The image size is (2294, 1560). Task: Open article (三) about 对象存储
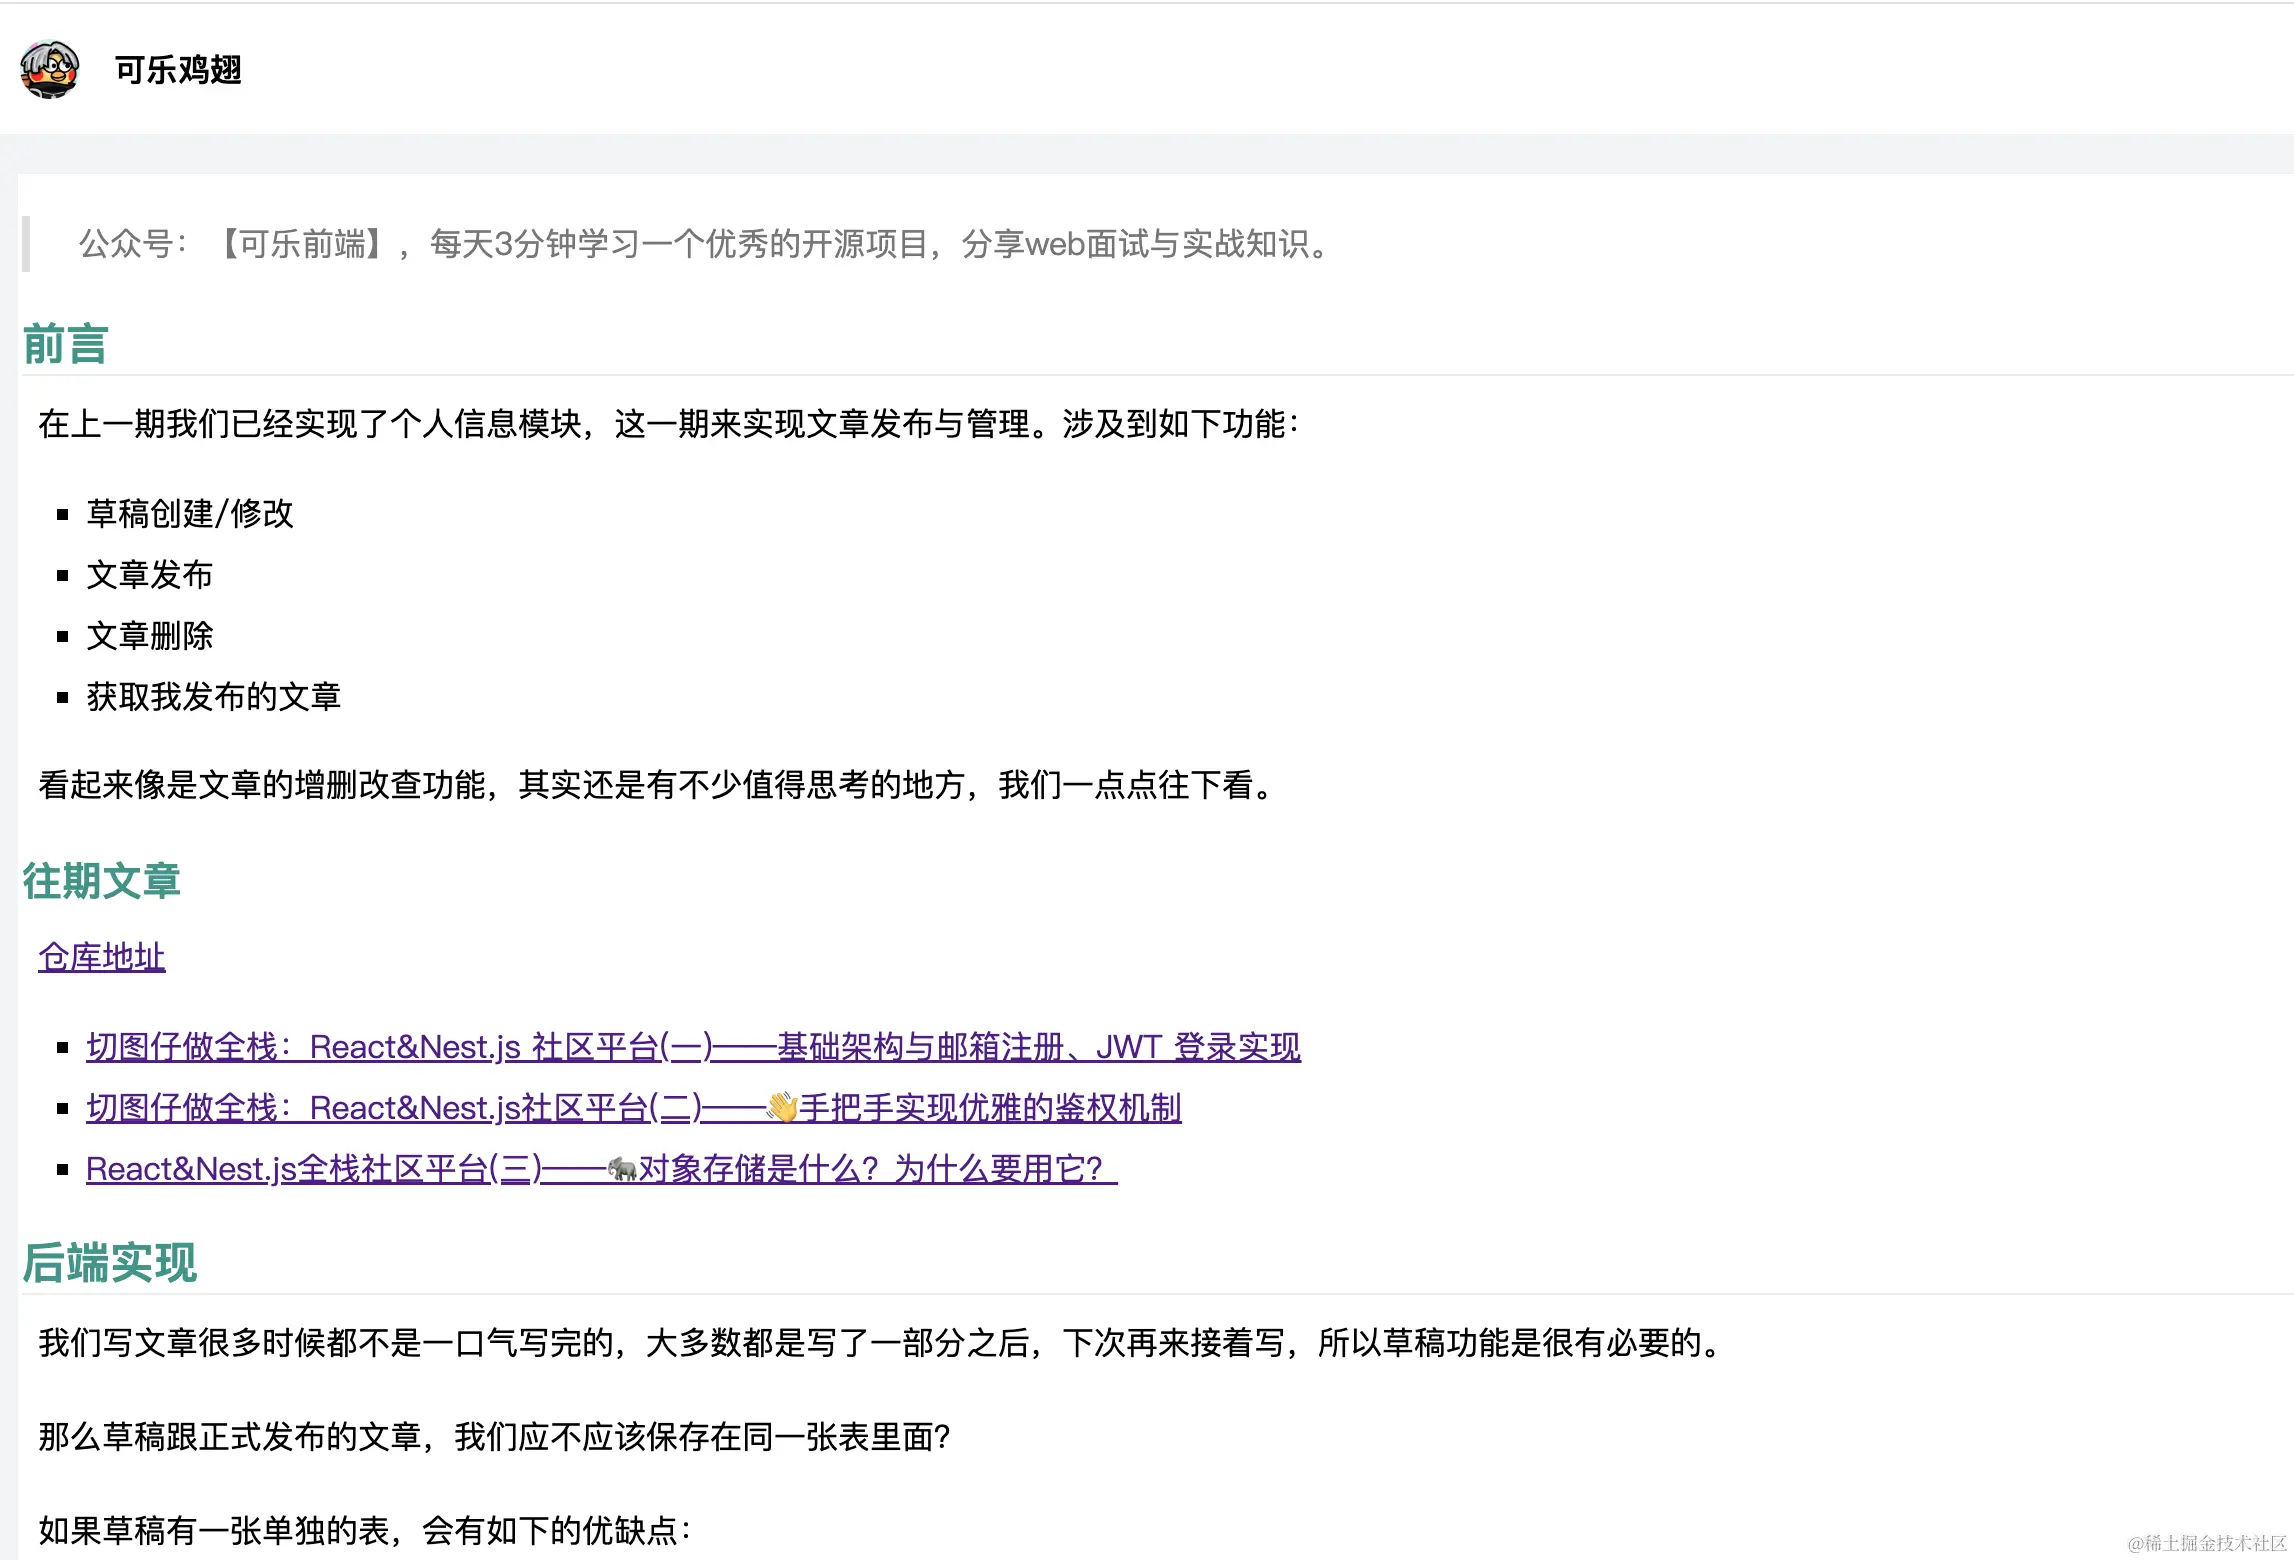400,1169
